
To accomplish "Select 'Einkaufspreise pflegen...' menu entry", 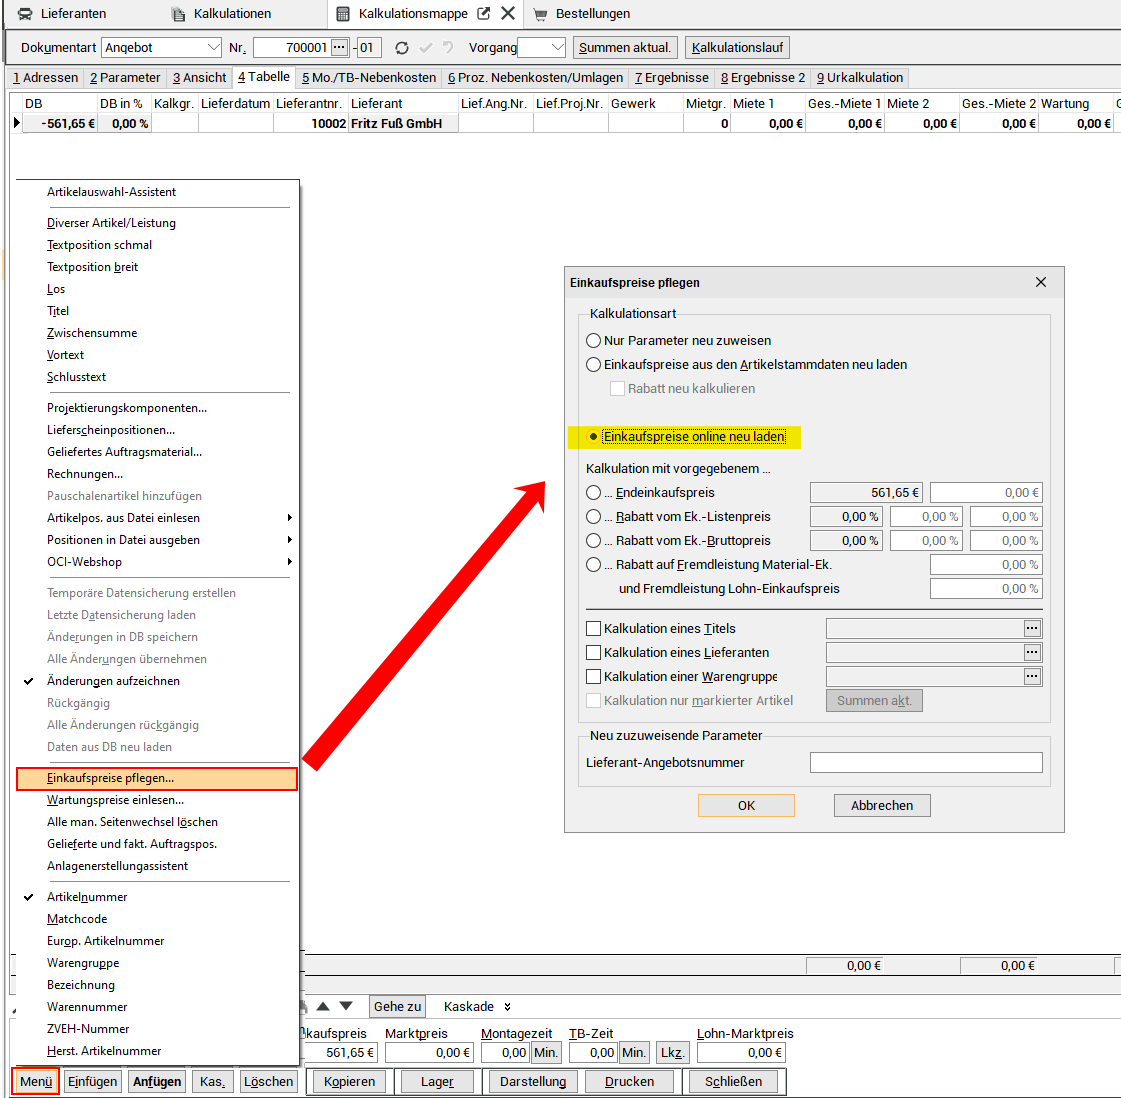I will pyautogui.click(x=157, y=778).
